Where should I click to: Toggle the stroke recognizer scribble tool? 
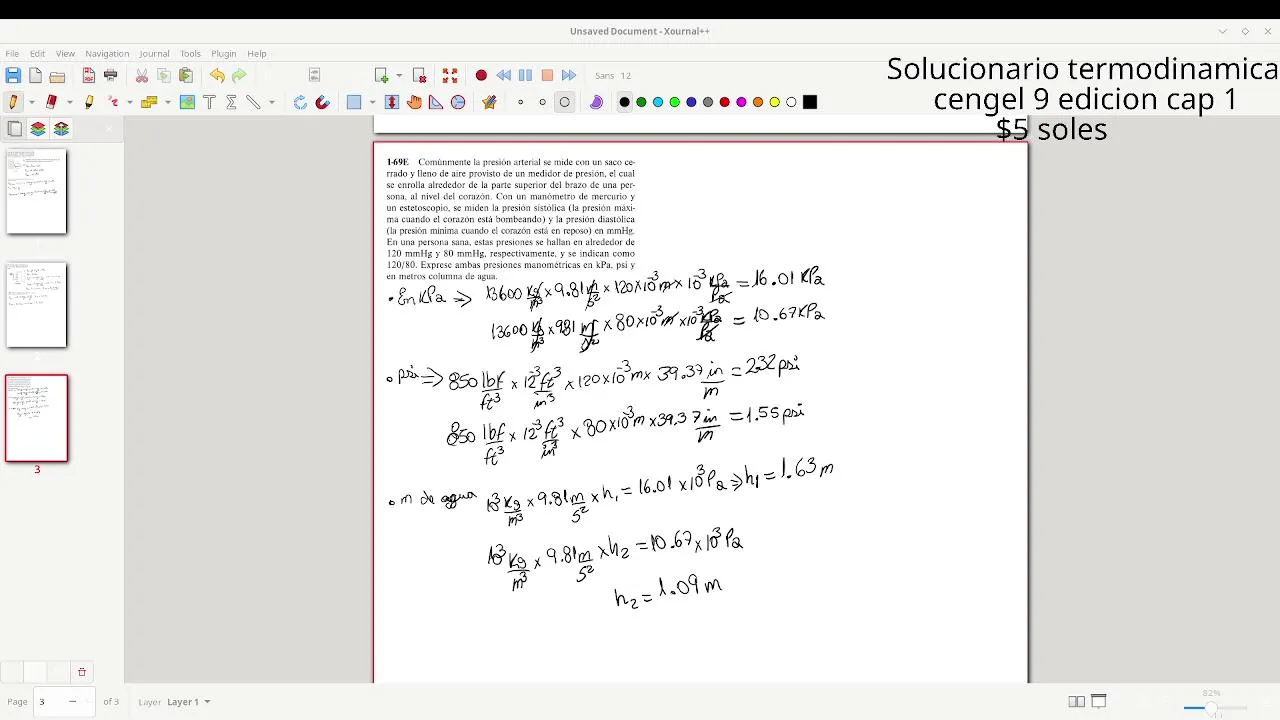pyautogui.click(x=113, y=102)
